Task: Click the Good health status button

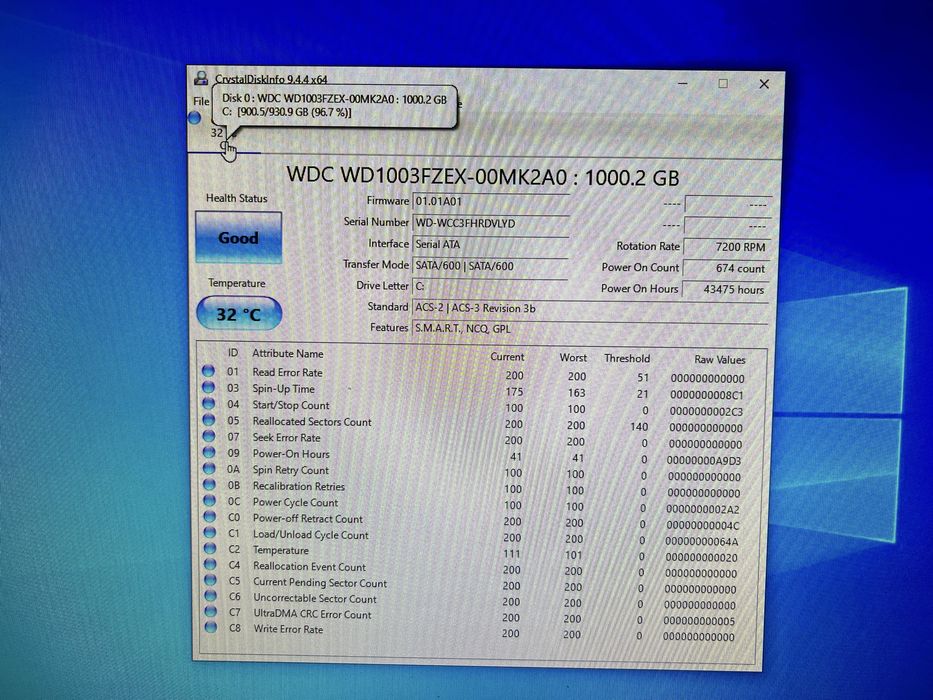Action: tap(238, 238)
